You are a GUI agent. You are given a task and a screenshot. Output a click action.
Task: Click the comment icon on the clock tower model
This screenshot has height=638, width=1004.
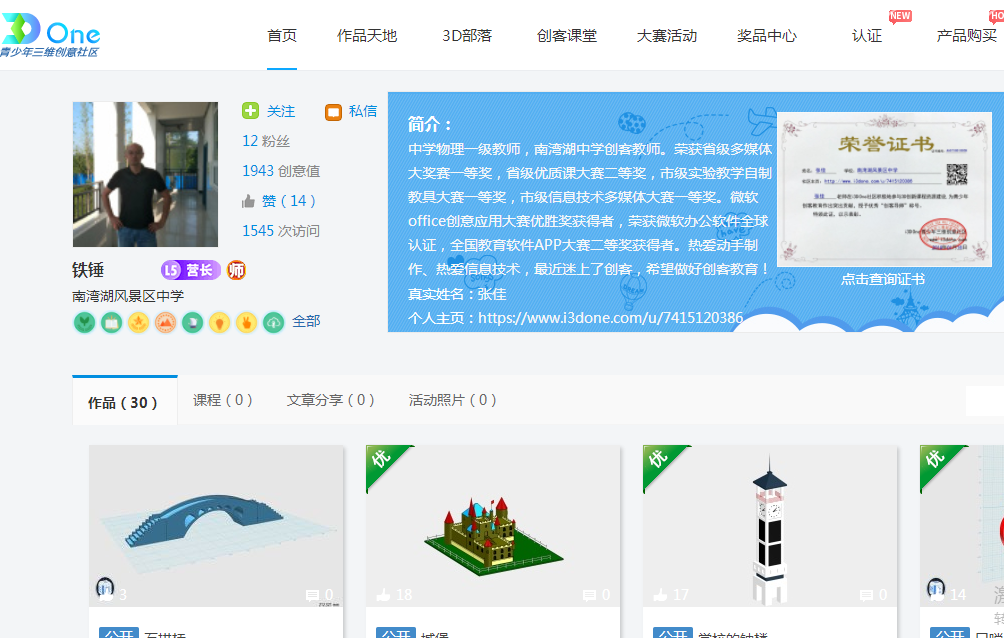click(866, 595)
